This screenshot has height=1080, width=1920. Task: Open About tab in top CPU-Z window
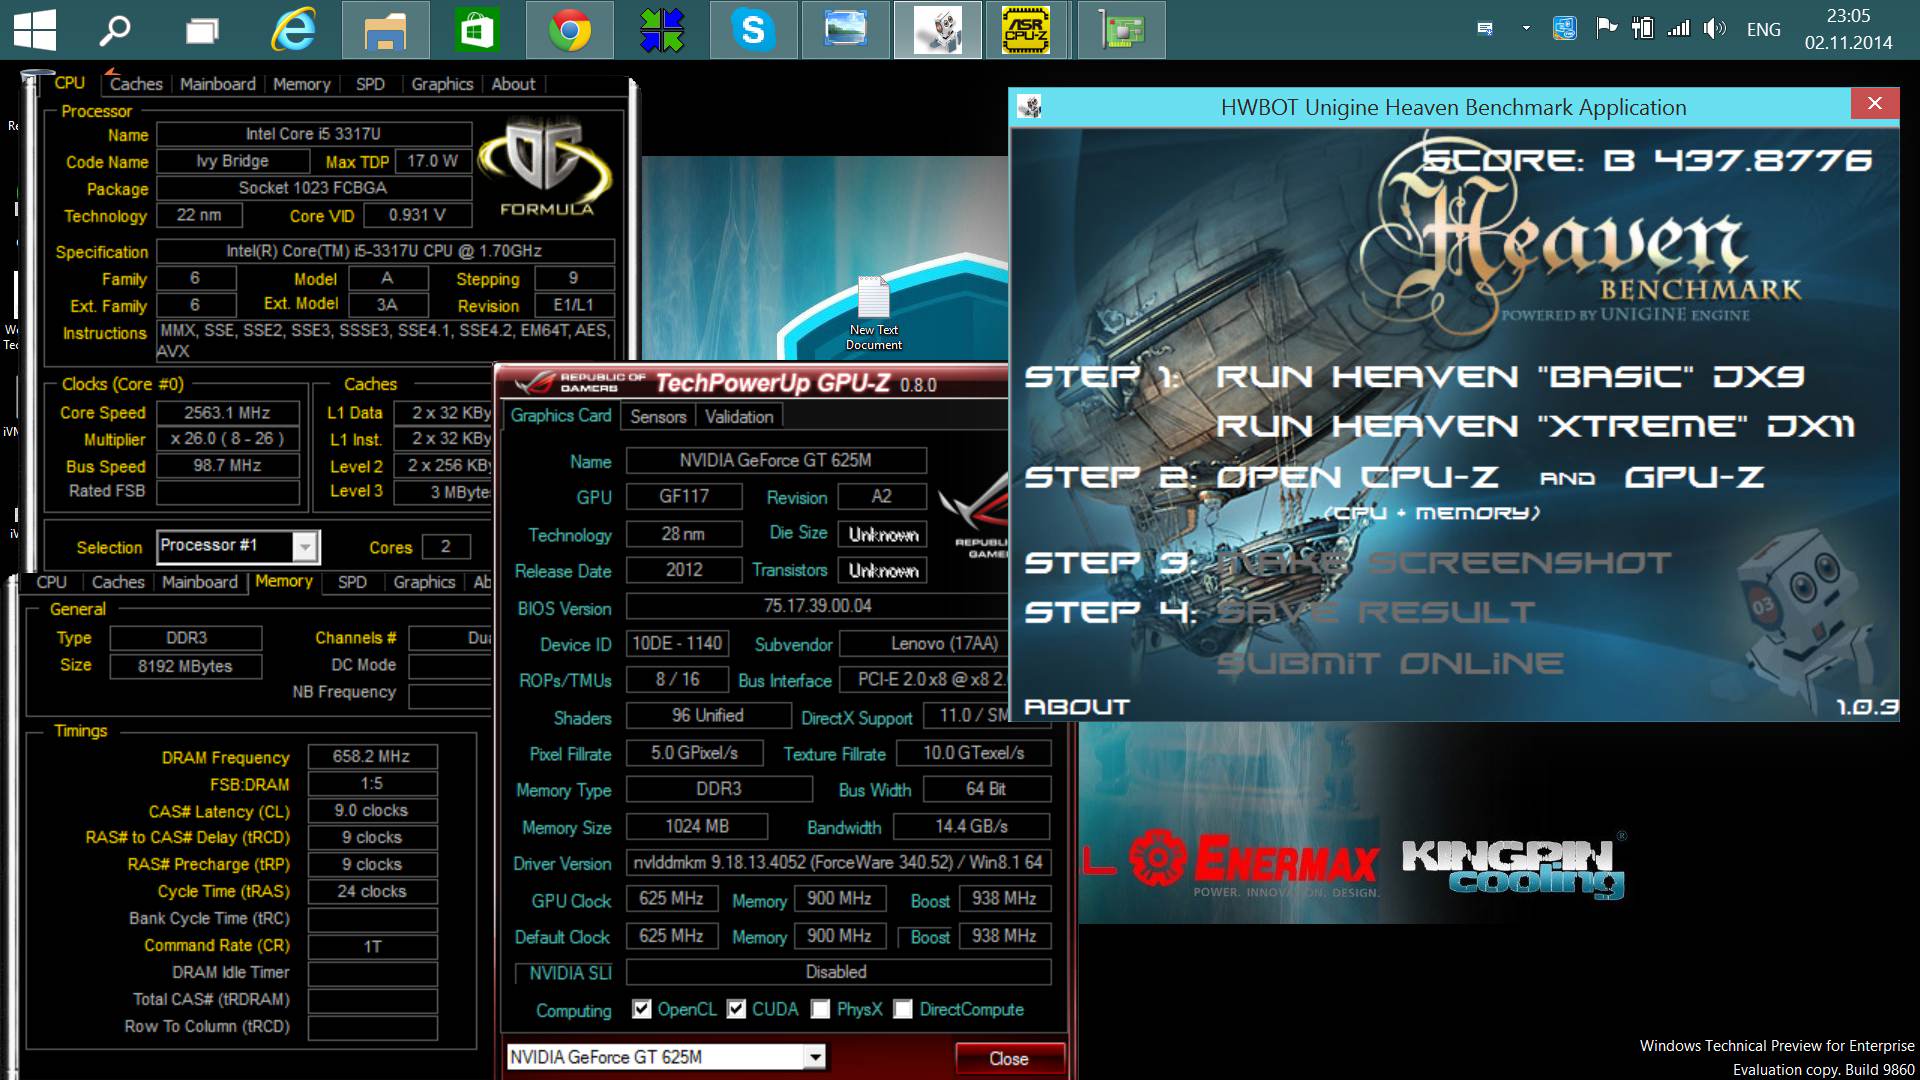513,84
